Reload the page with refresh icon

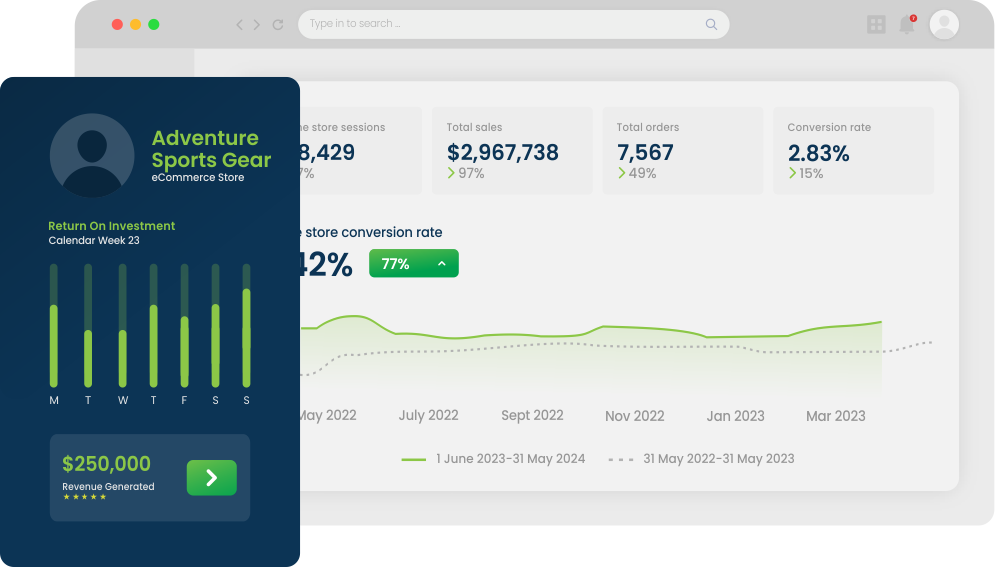pyautogui.click(x=278, y=25)
